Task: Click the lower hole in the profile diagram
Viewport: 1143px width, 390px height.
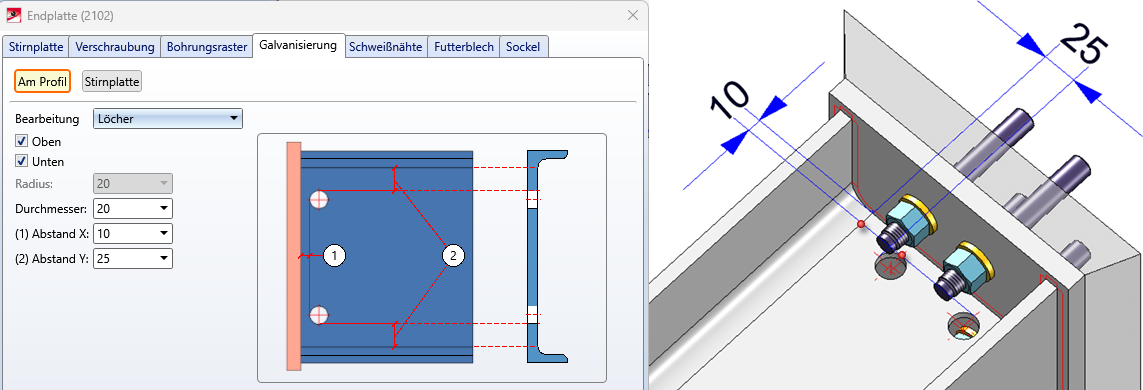Action: [319, 315]
